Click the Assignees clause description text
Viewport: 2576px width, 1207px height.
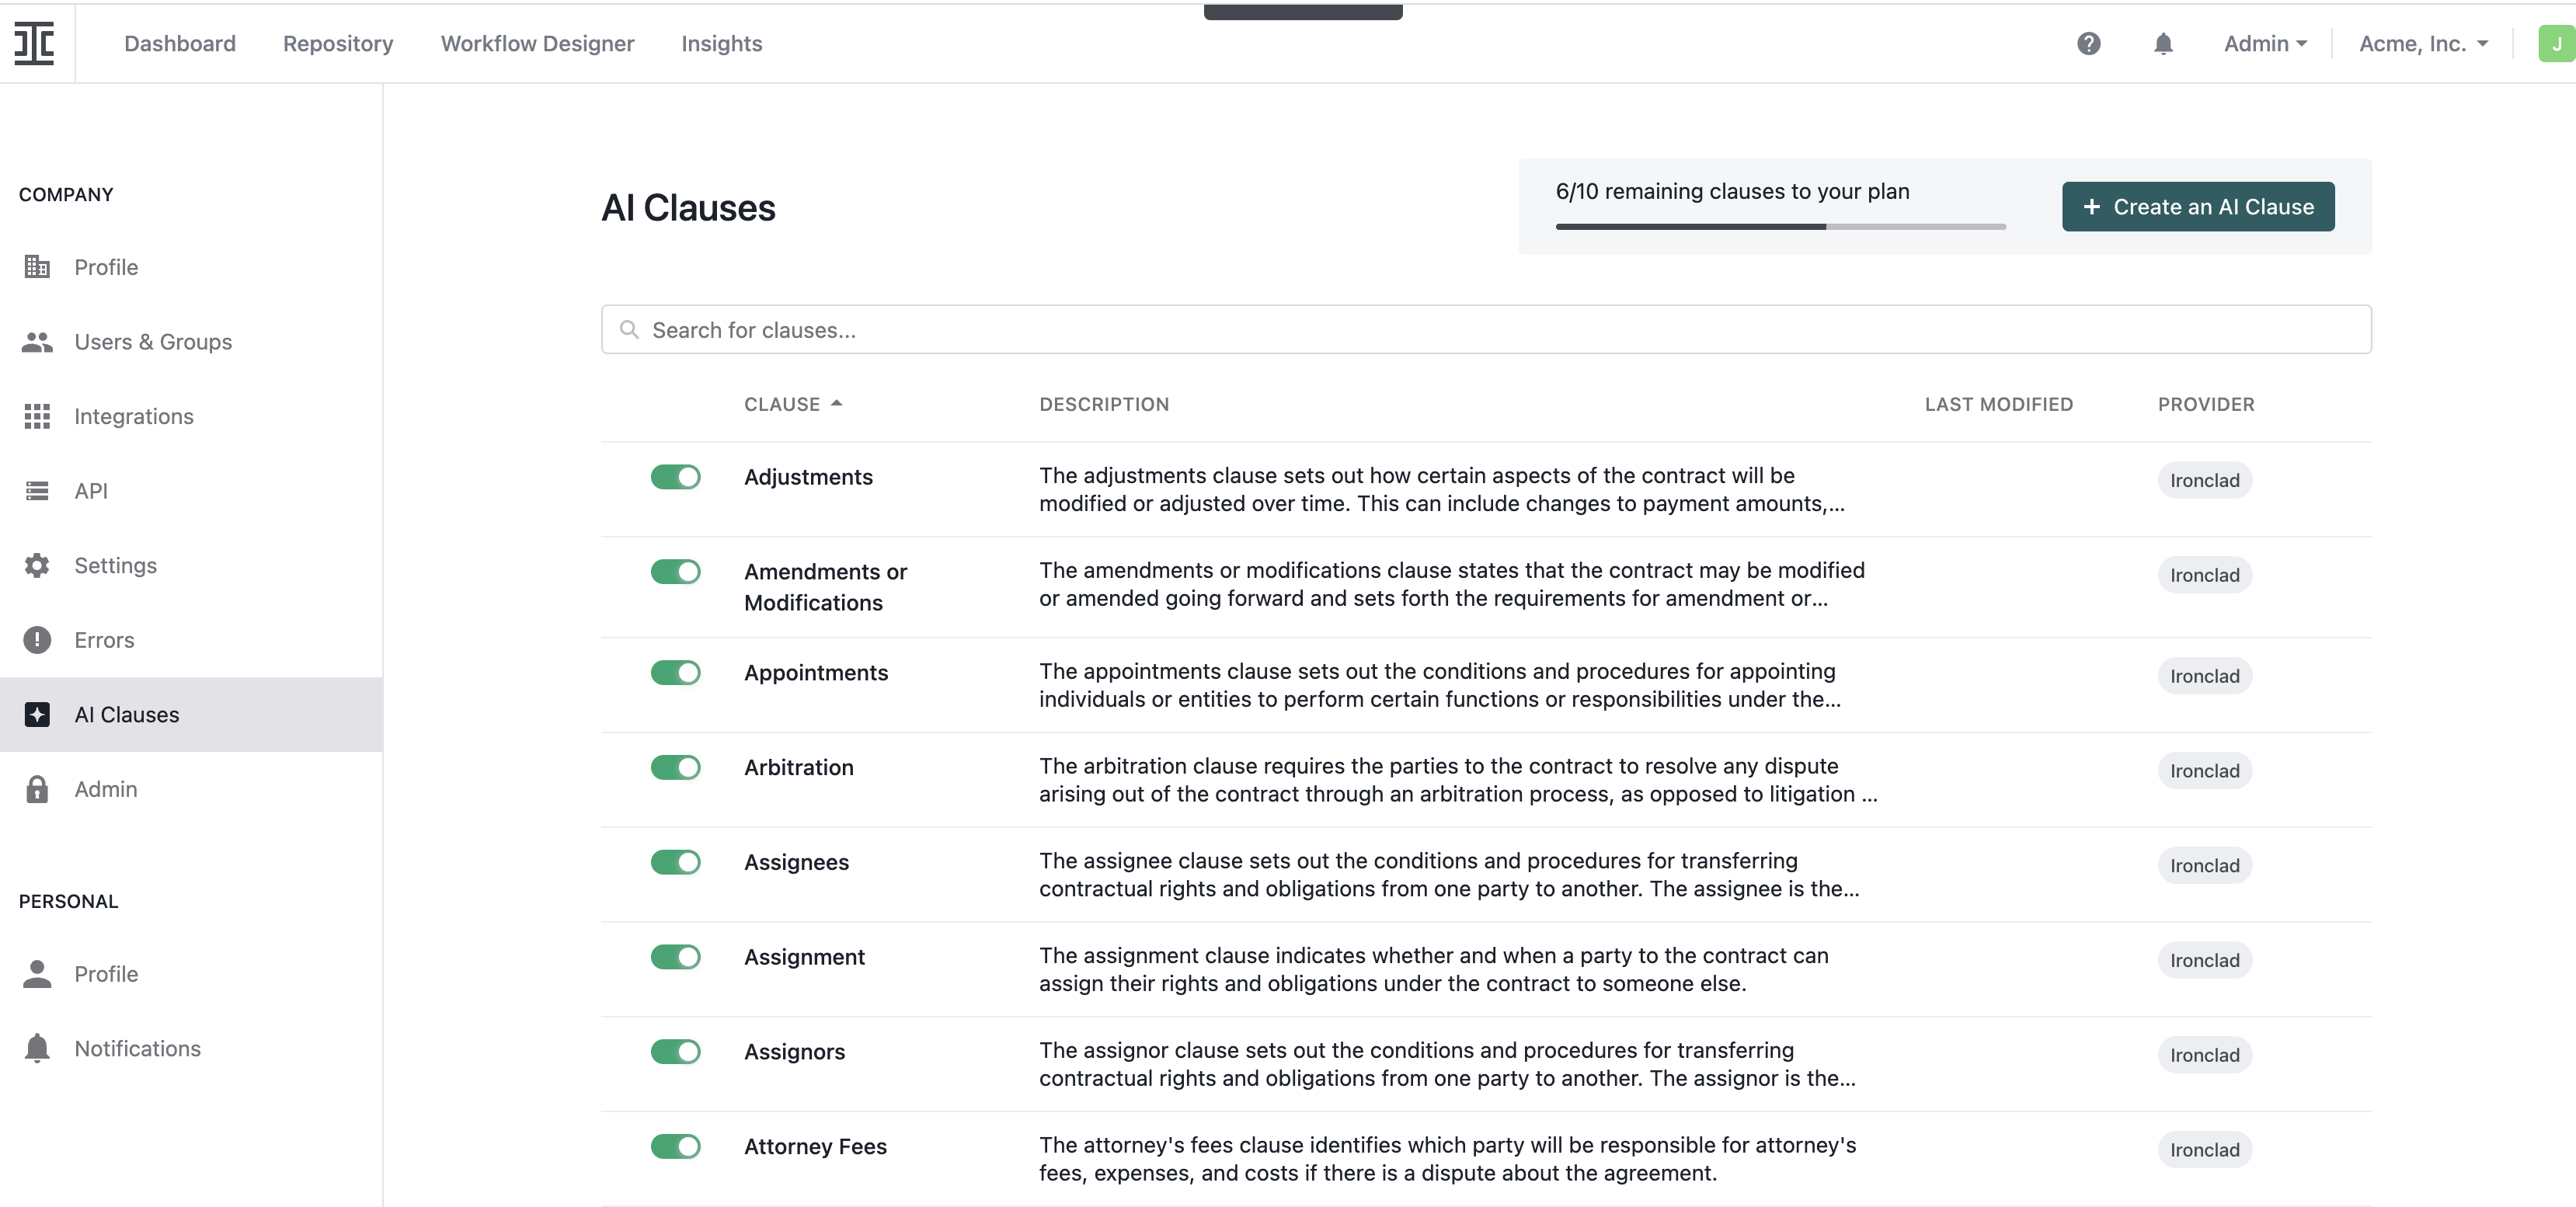click(x=1449, y=874)
